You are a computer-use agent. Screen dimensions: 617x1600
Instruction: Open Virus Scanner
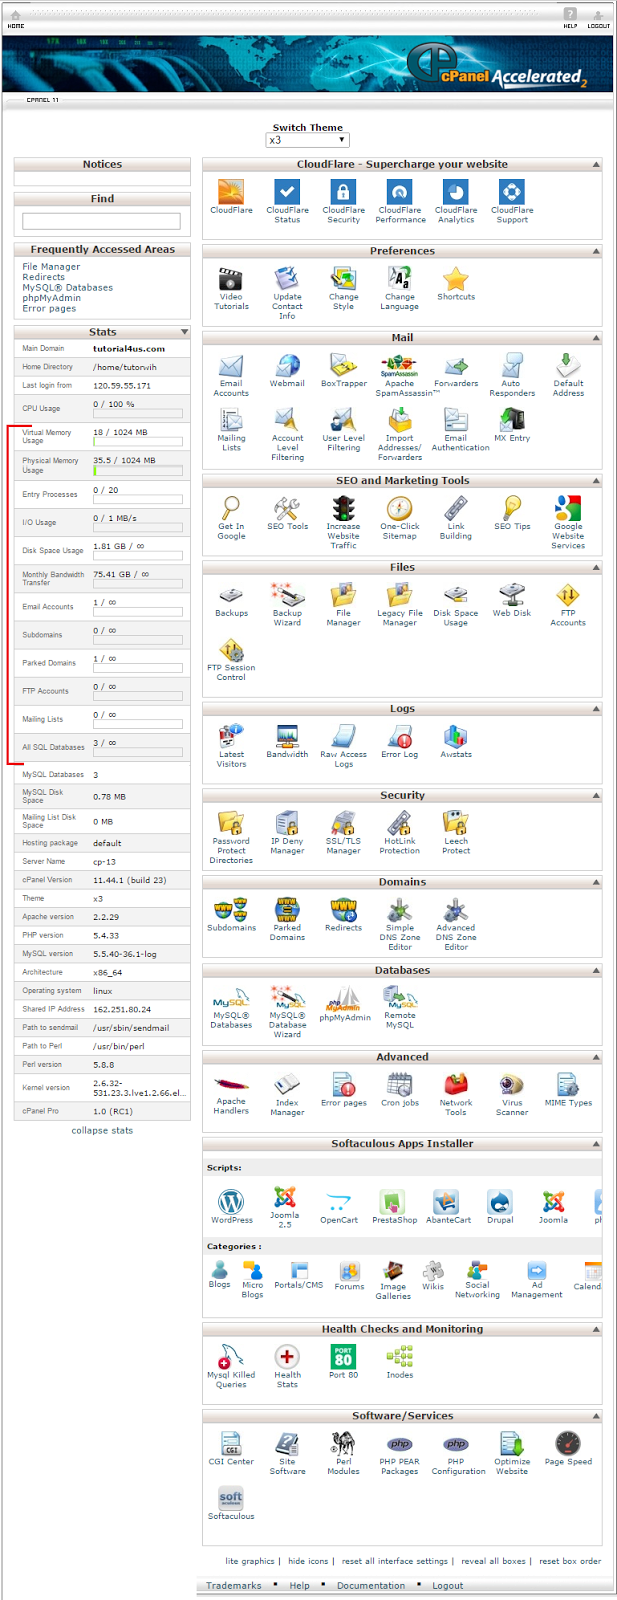512,1094
